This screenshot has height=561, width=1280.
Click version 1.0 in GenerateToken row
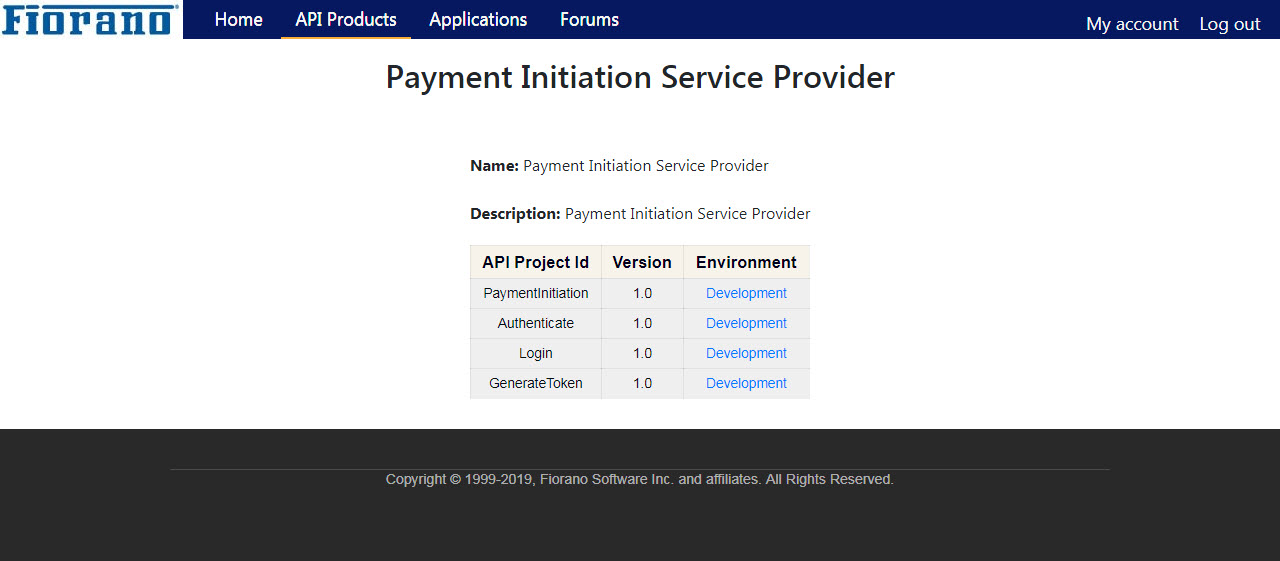click(642, 383)
